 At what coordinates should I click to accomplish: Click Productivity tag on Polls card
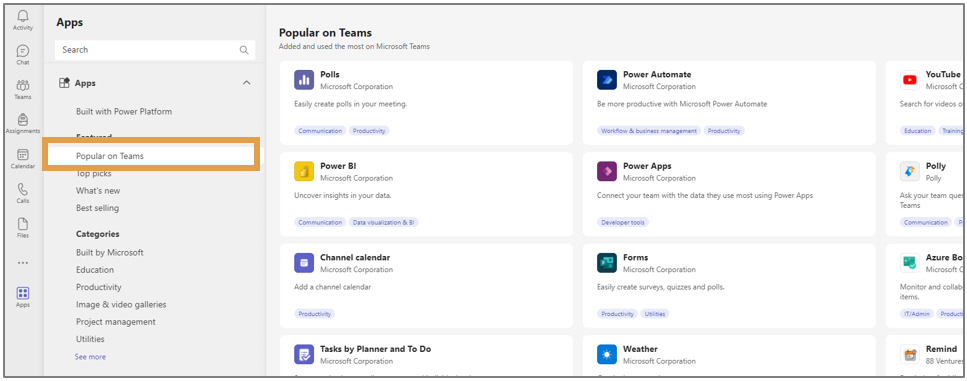click(369, 131)
